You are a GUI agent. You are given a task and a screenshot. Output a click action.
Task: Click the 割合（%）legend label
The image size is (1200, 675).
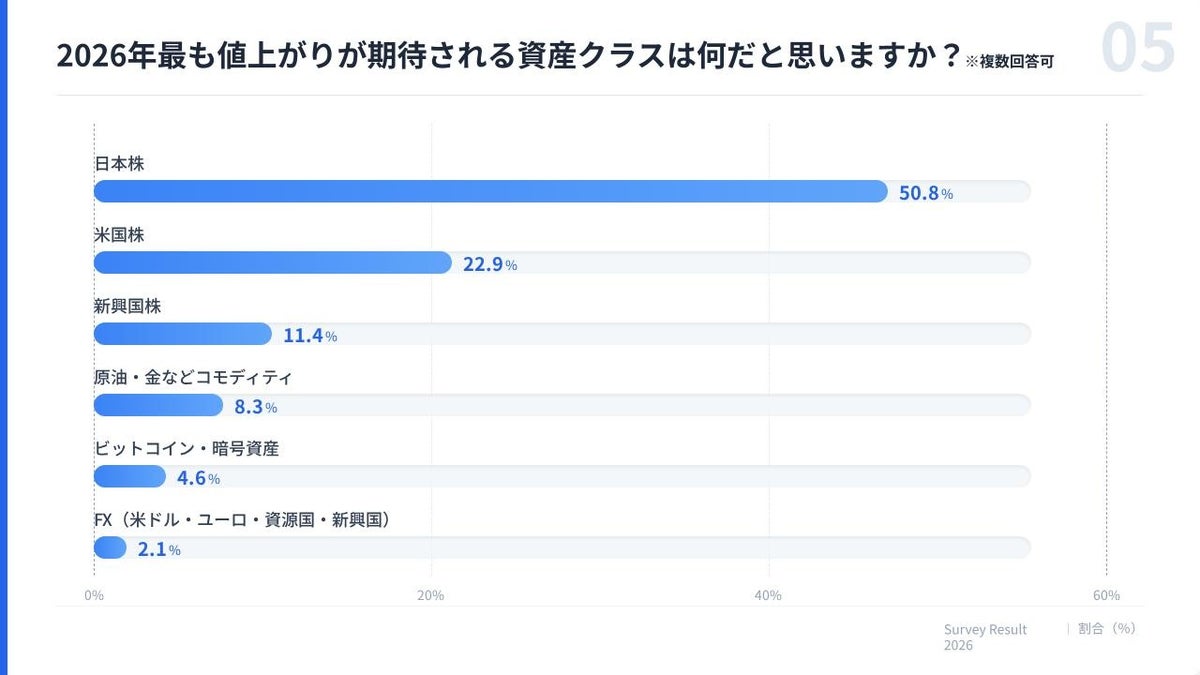click(x=1106, y=629)
